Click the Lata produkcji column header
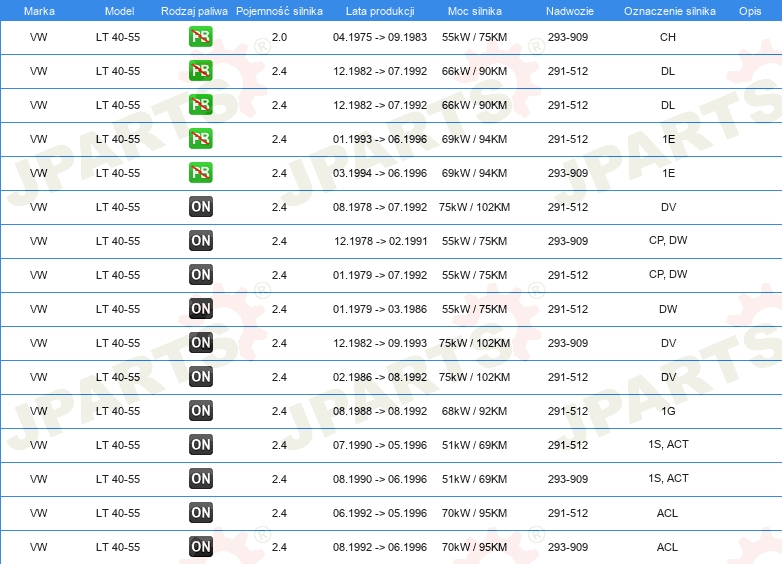The height and width of the screenshot is (564, 782). [380, 11]
